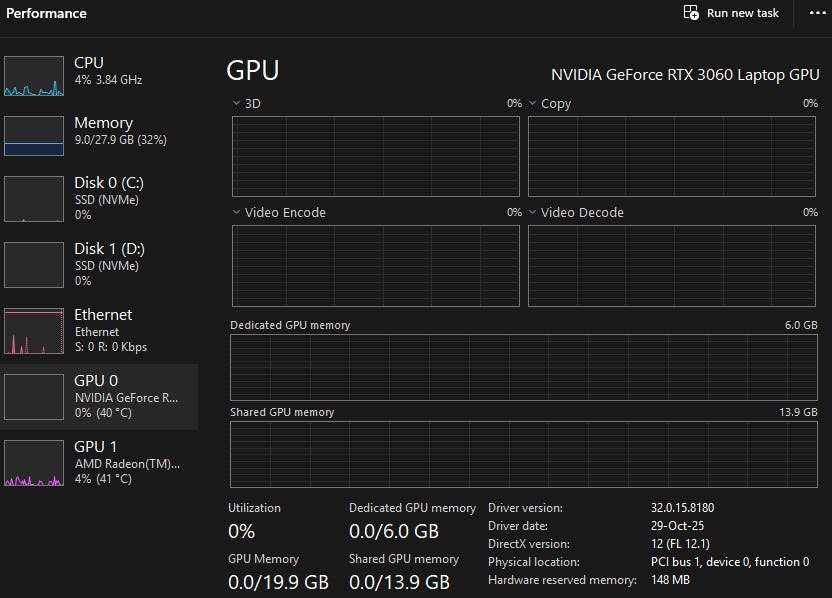Click the Video Decode usage graph
The image size is (832, 598).
(672, 265)
